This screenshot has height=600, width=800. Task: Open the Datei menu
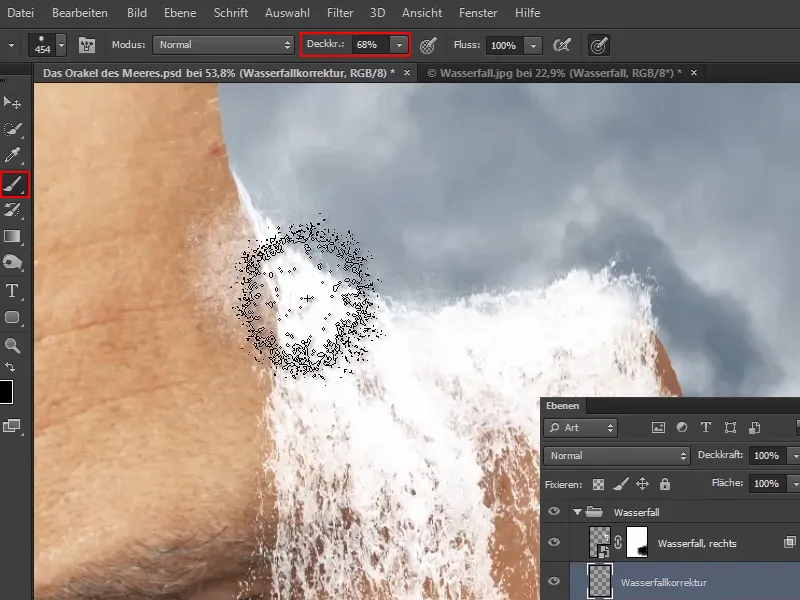click(20, 13)
